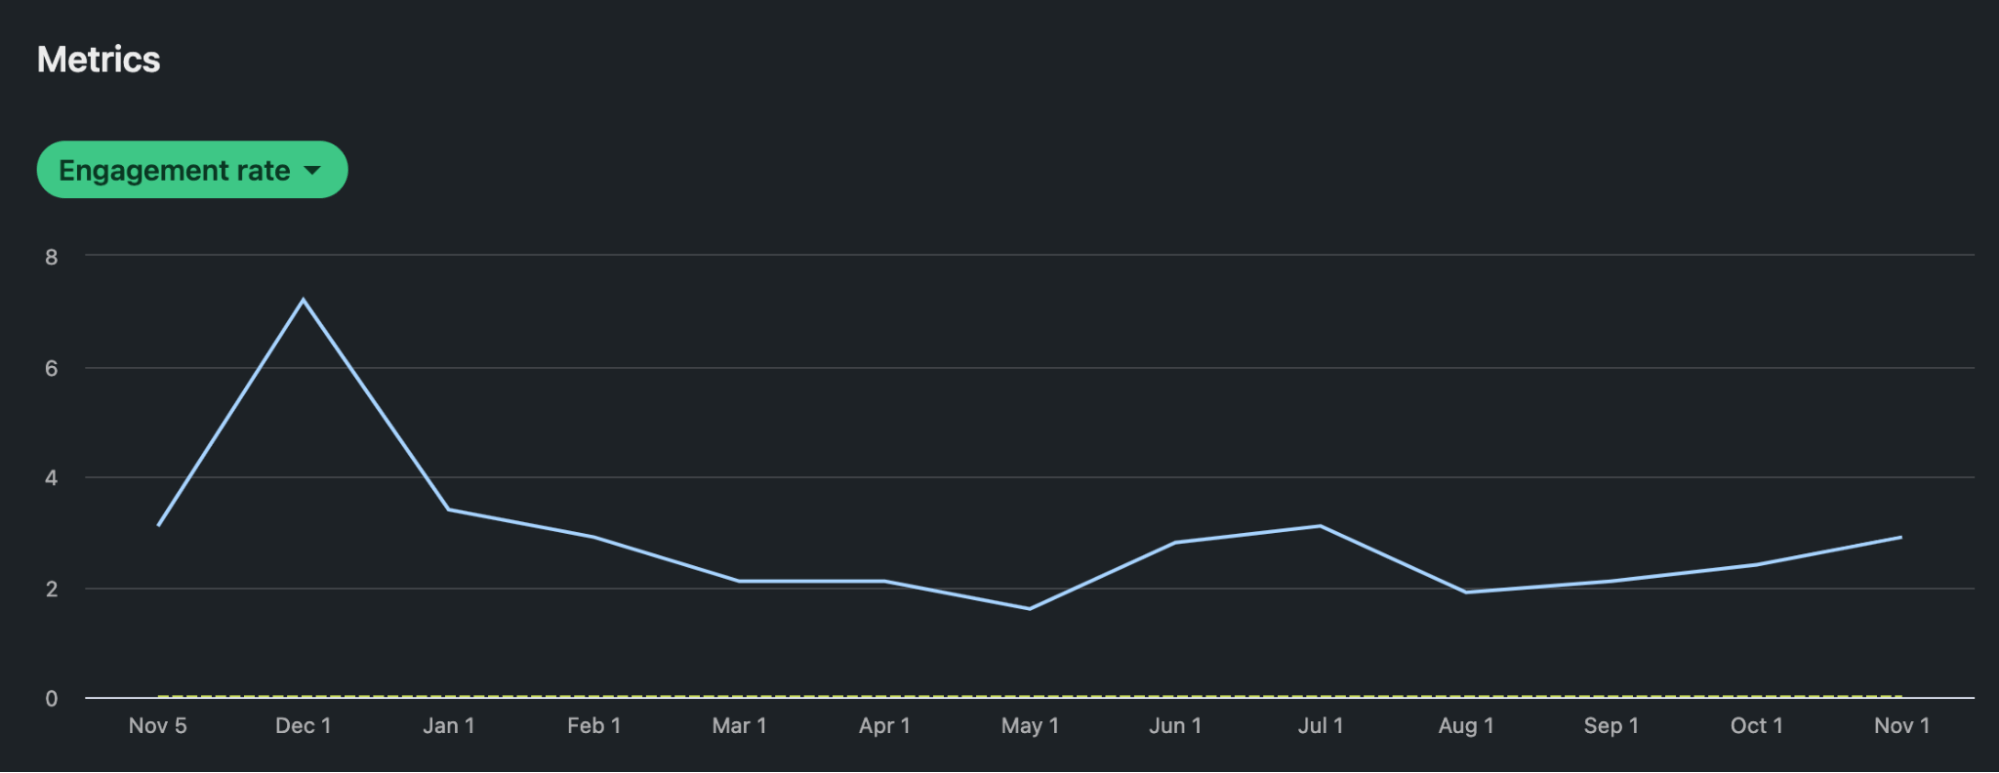This screenshot has width=1999, height=773.
Task: Select the Dec 1 peak point on line
Action: coord(303,300)
